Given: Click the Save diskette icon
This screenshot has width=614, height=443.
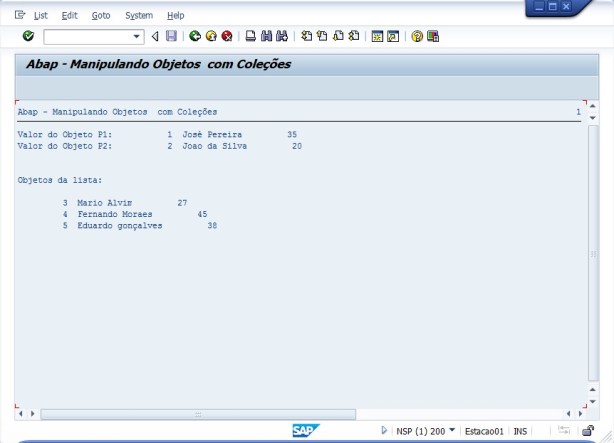Looking at the screenshot, I should (x=171, y=36).
